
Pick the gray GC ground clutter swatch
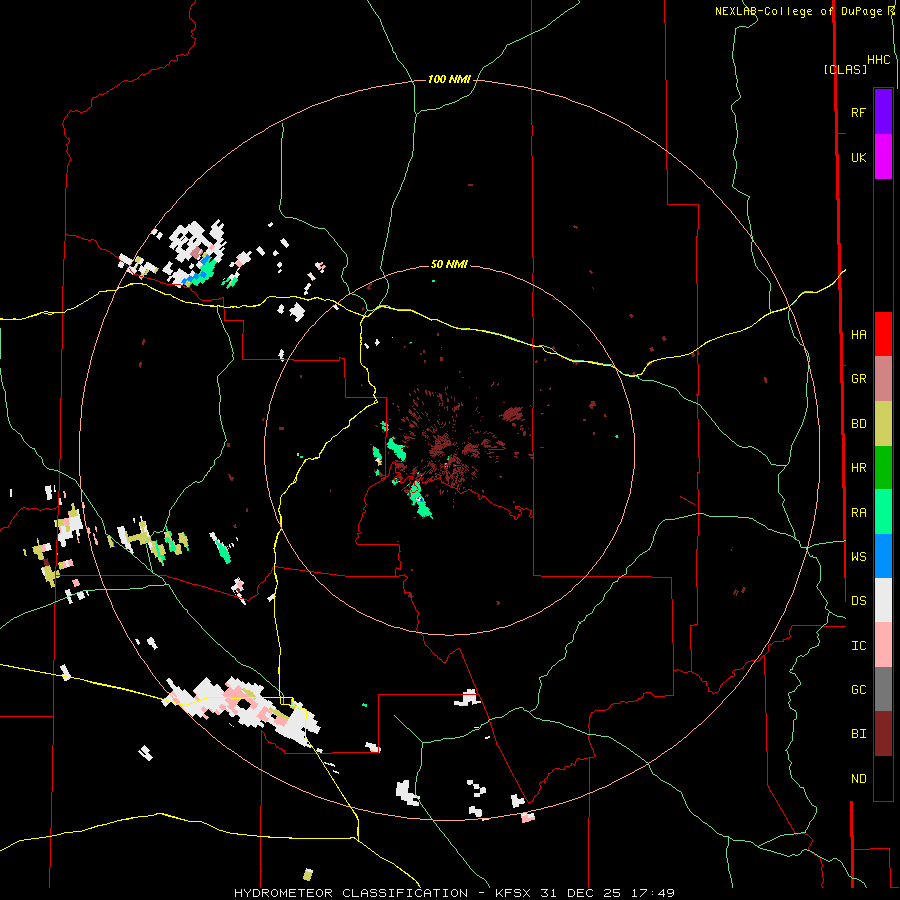(883, 689)
